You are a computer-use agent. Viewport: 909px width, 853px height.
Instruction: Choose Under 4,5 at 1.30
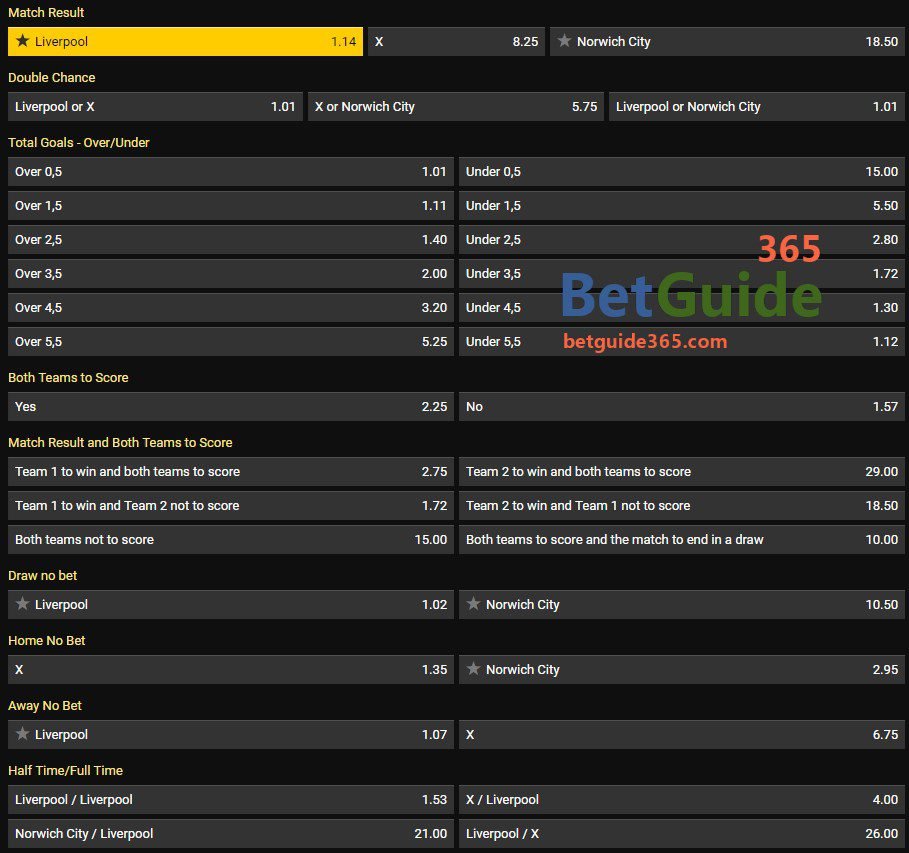(x=682, y=308)
